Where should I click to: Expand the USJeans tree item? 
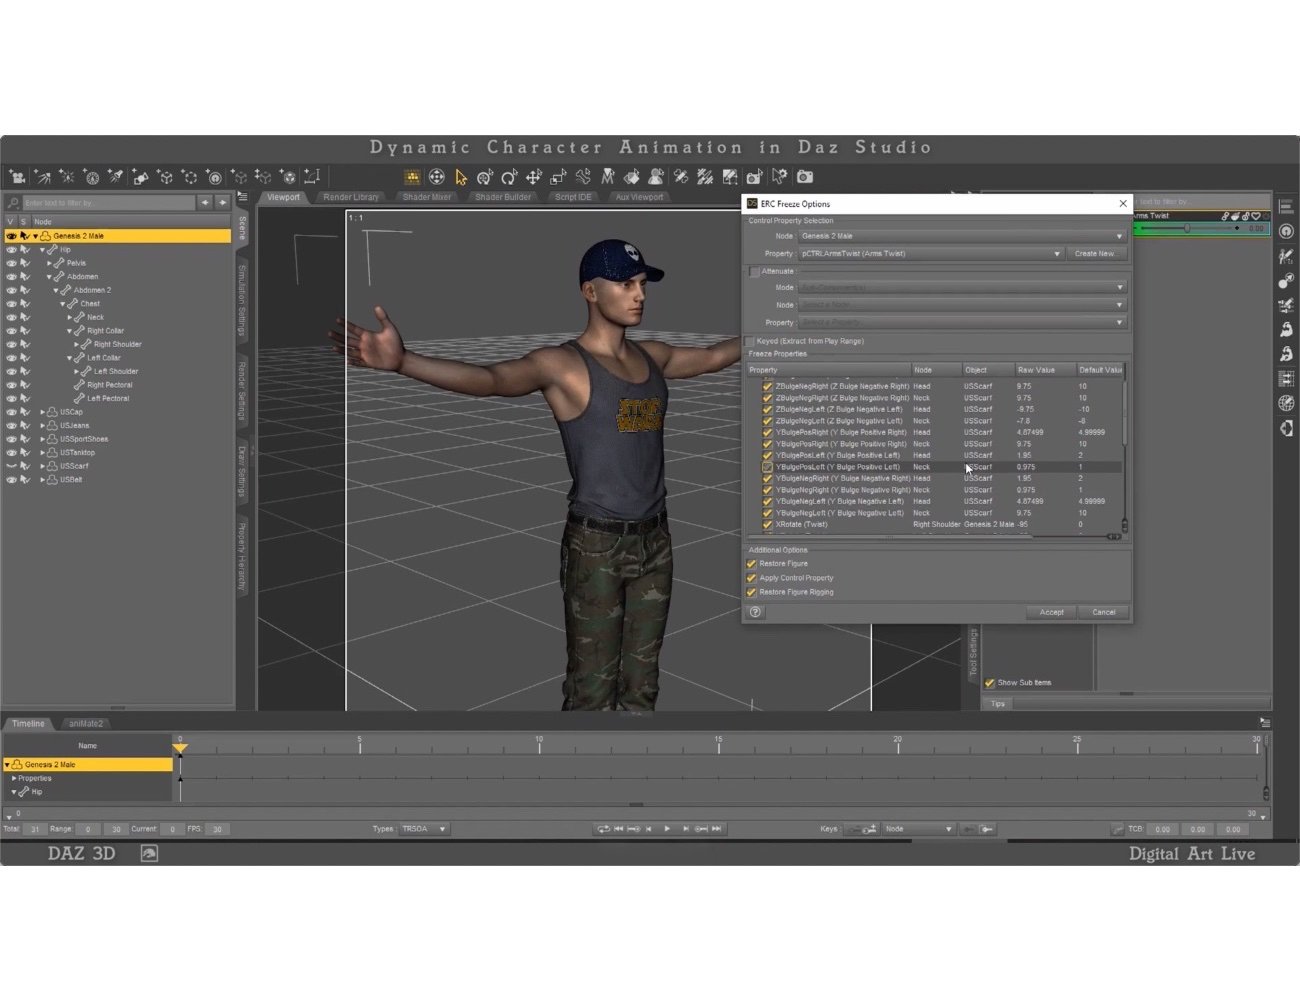coord(42,425)
